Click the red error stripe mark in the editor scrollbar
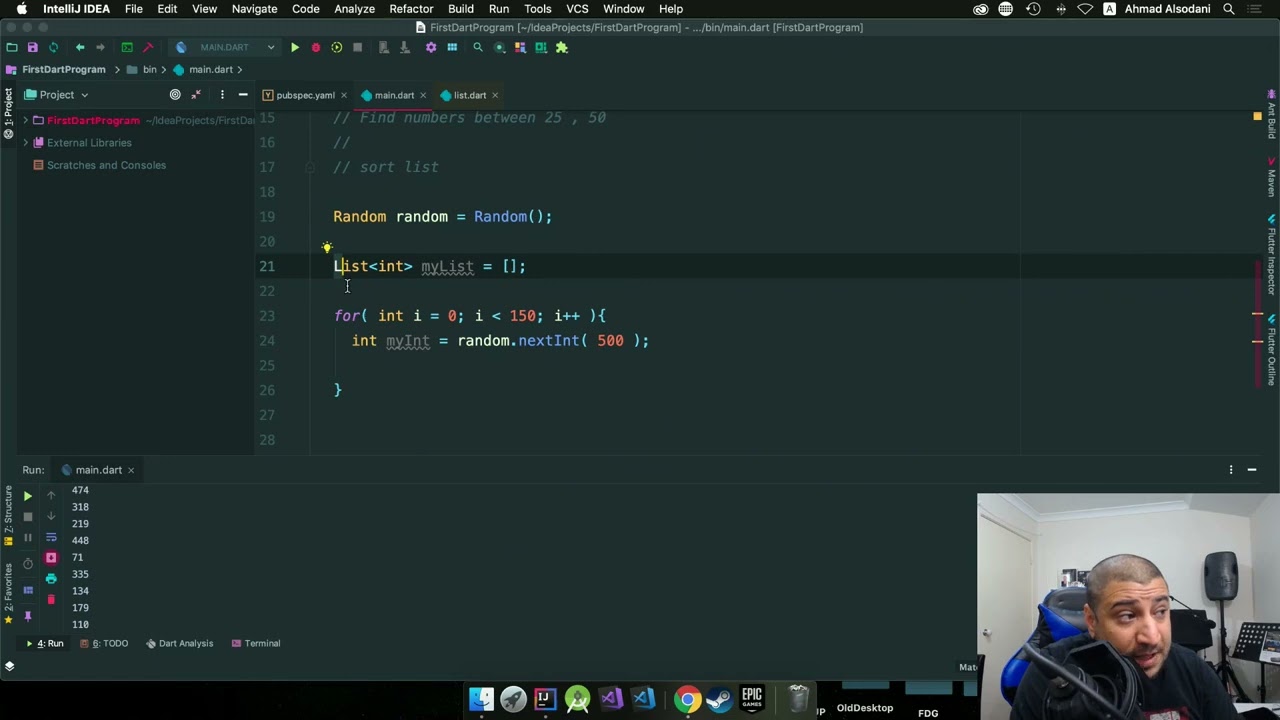 (1257, 315)
